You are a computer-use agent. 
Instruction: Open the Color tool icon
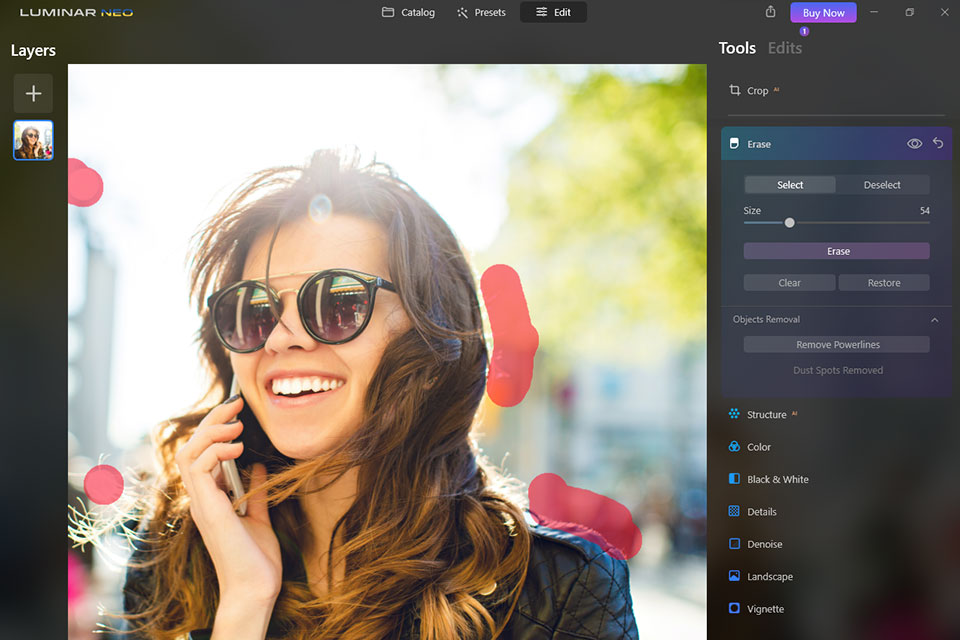coord(734,446)
